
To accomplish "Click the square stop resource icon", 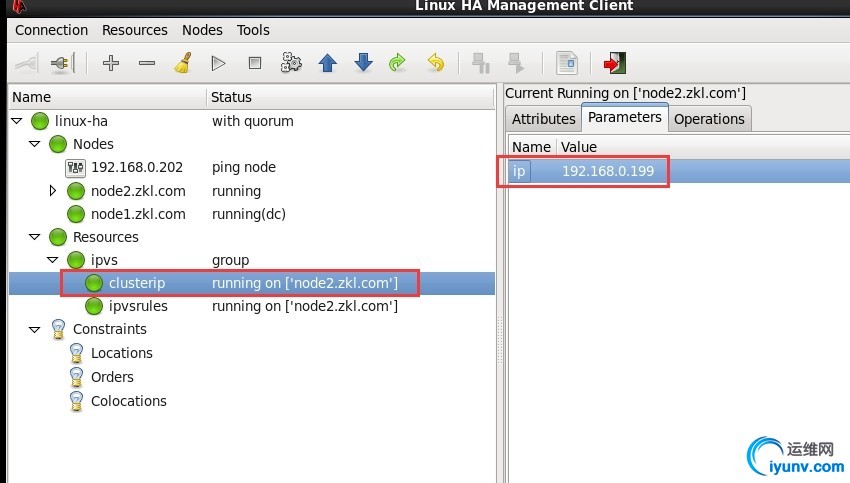I will pos(255,63).
